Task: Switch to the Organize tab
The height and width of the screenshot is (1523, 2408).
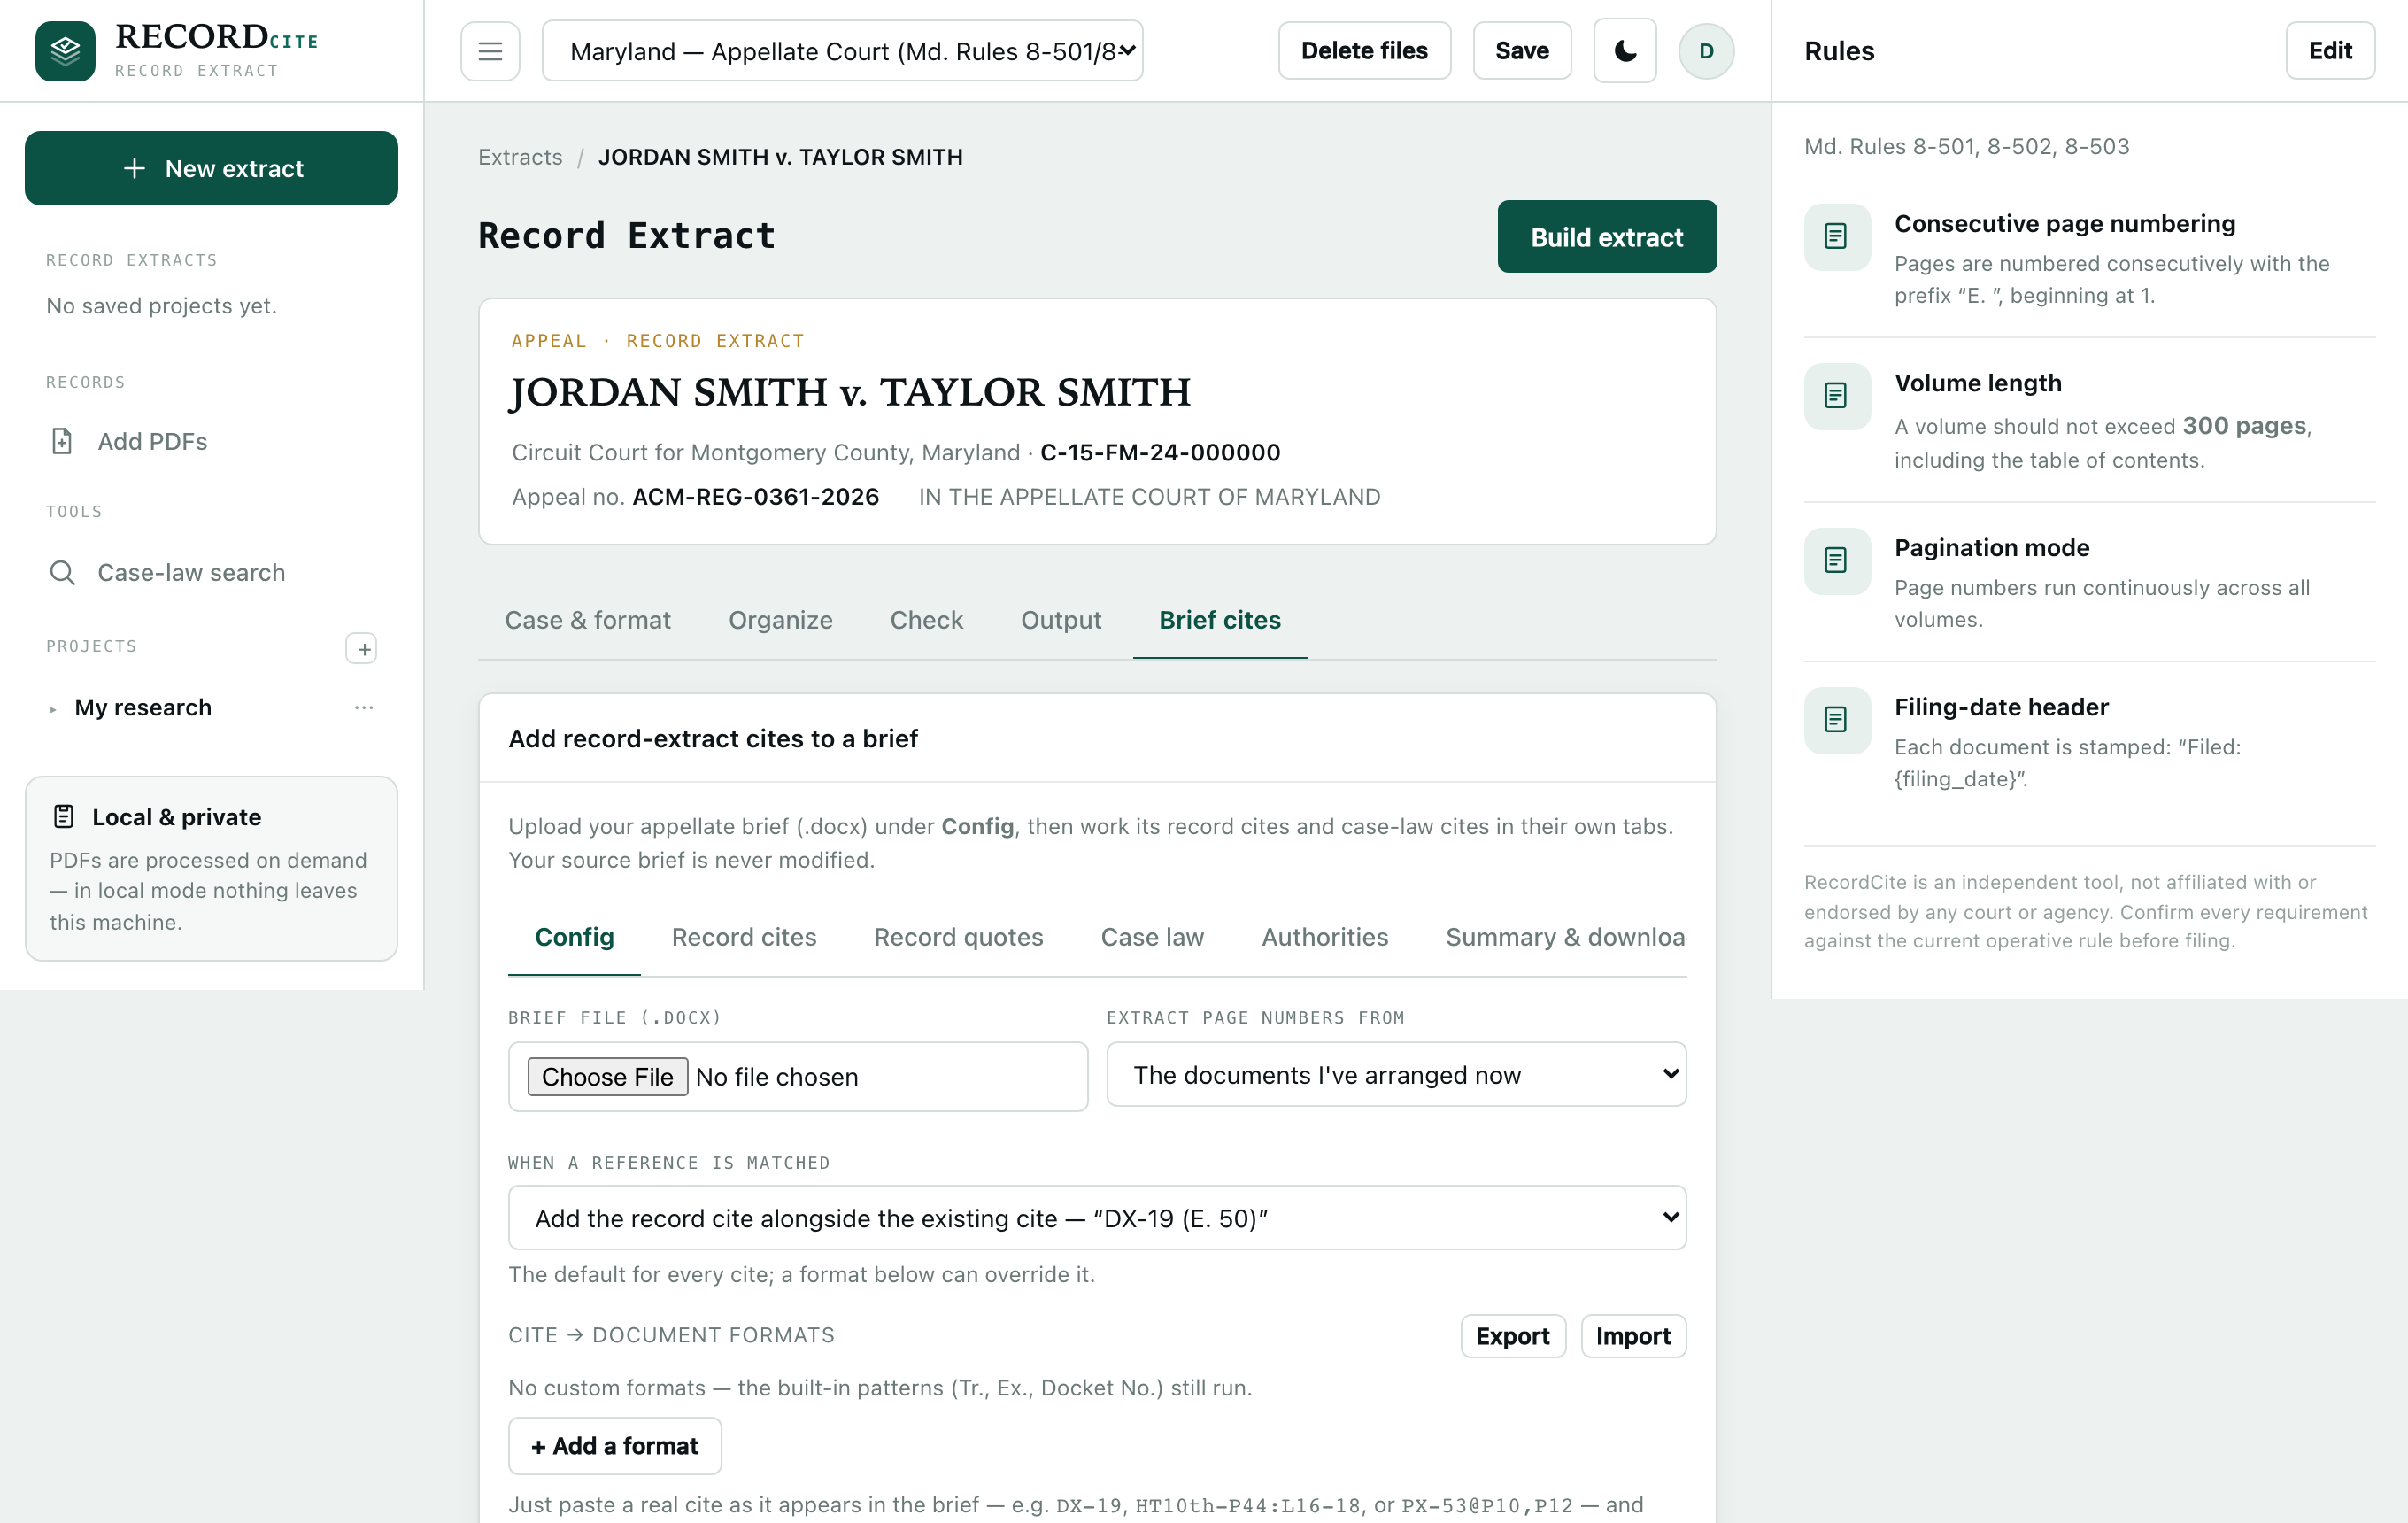Action: (x=781, y=620)
